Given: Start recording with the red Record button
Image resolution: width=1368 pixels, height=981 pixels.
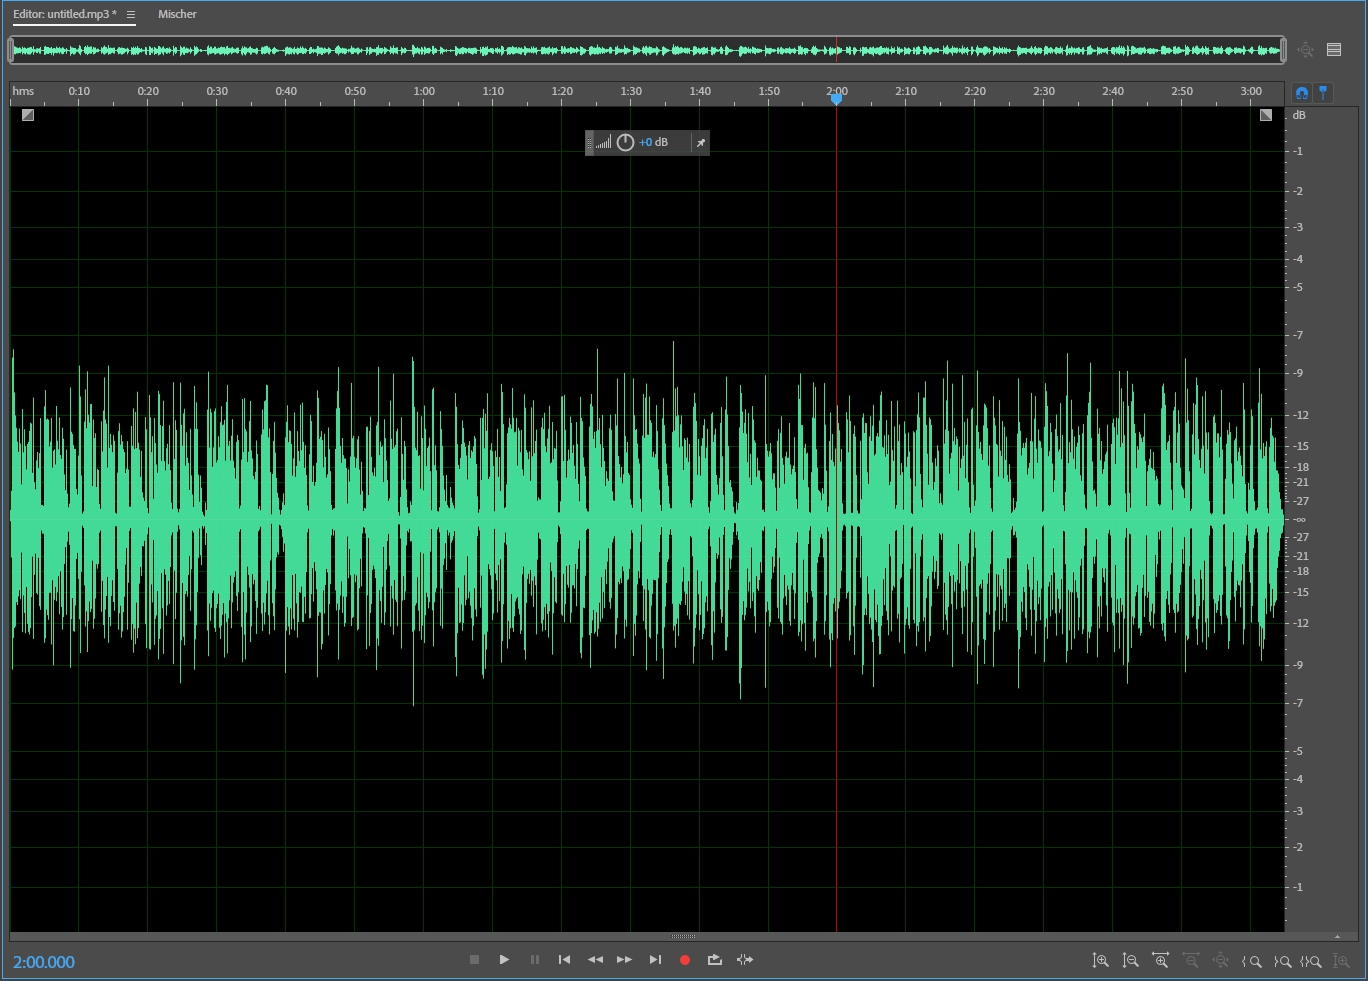Looking at the screenshot, I should (x=685, y=960).
